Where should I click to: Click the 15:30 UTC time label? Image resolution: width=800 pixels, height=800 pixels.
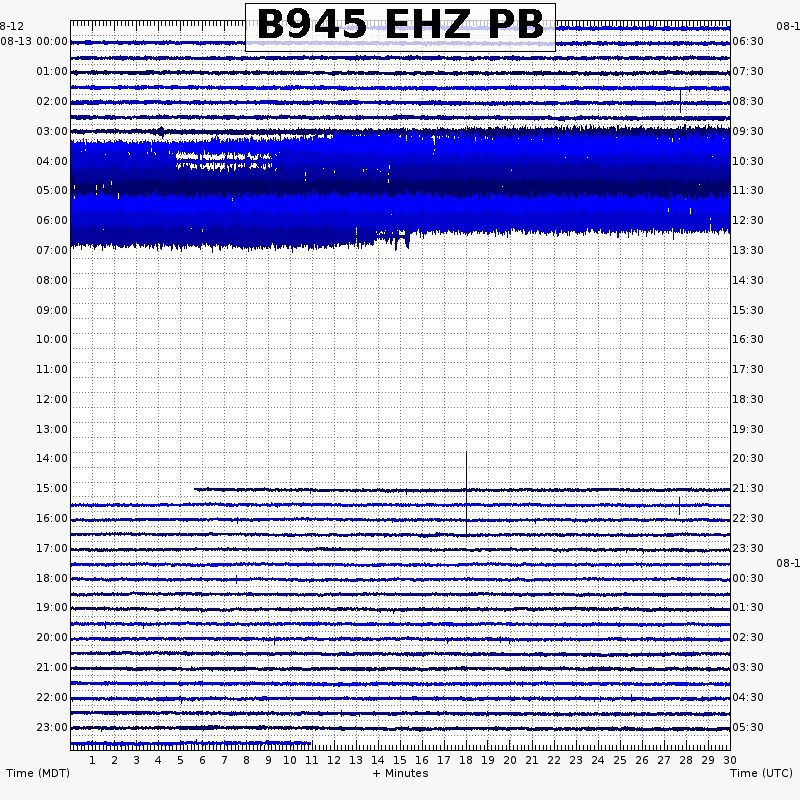pos(748,310)
